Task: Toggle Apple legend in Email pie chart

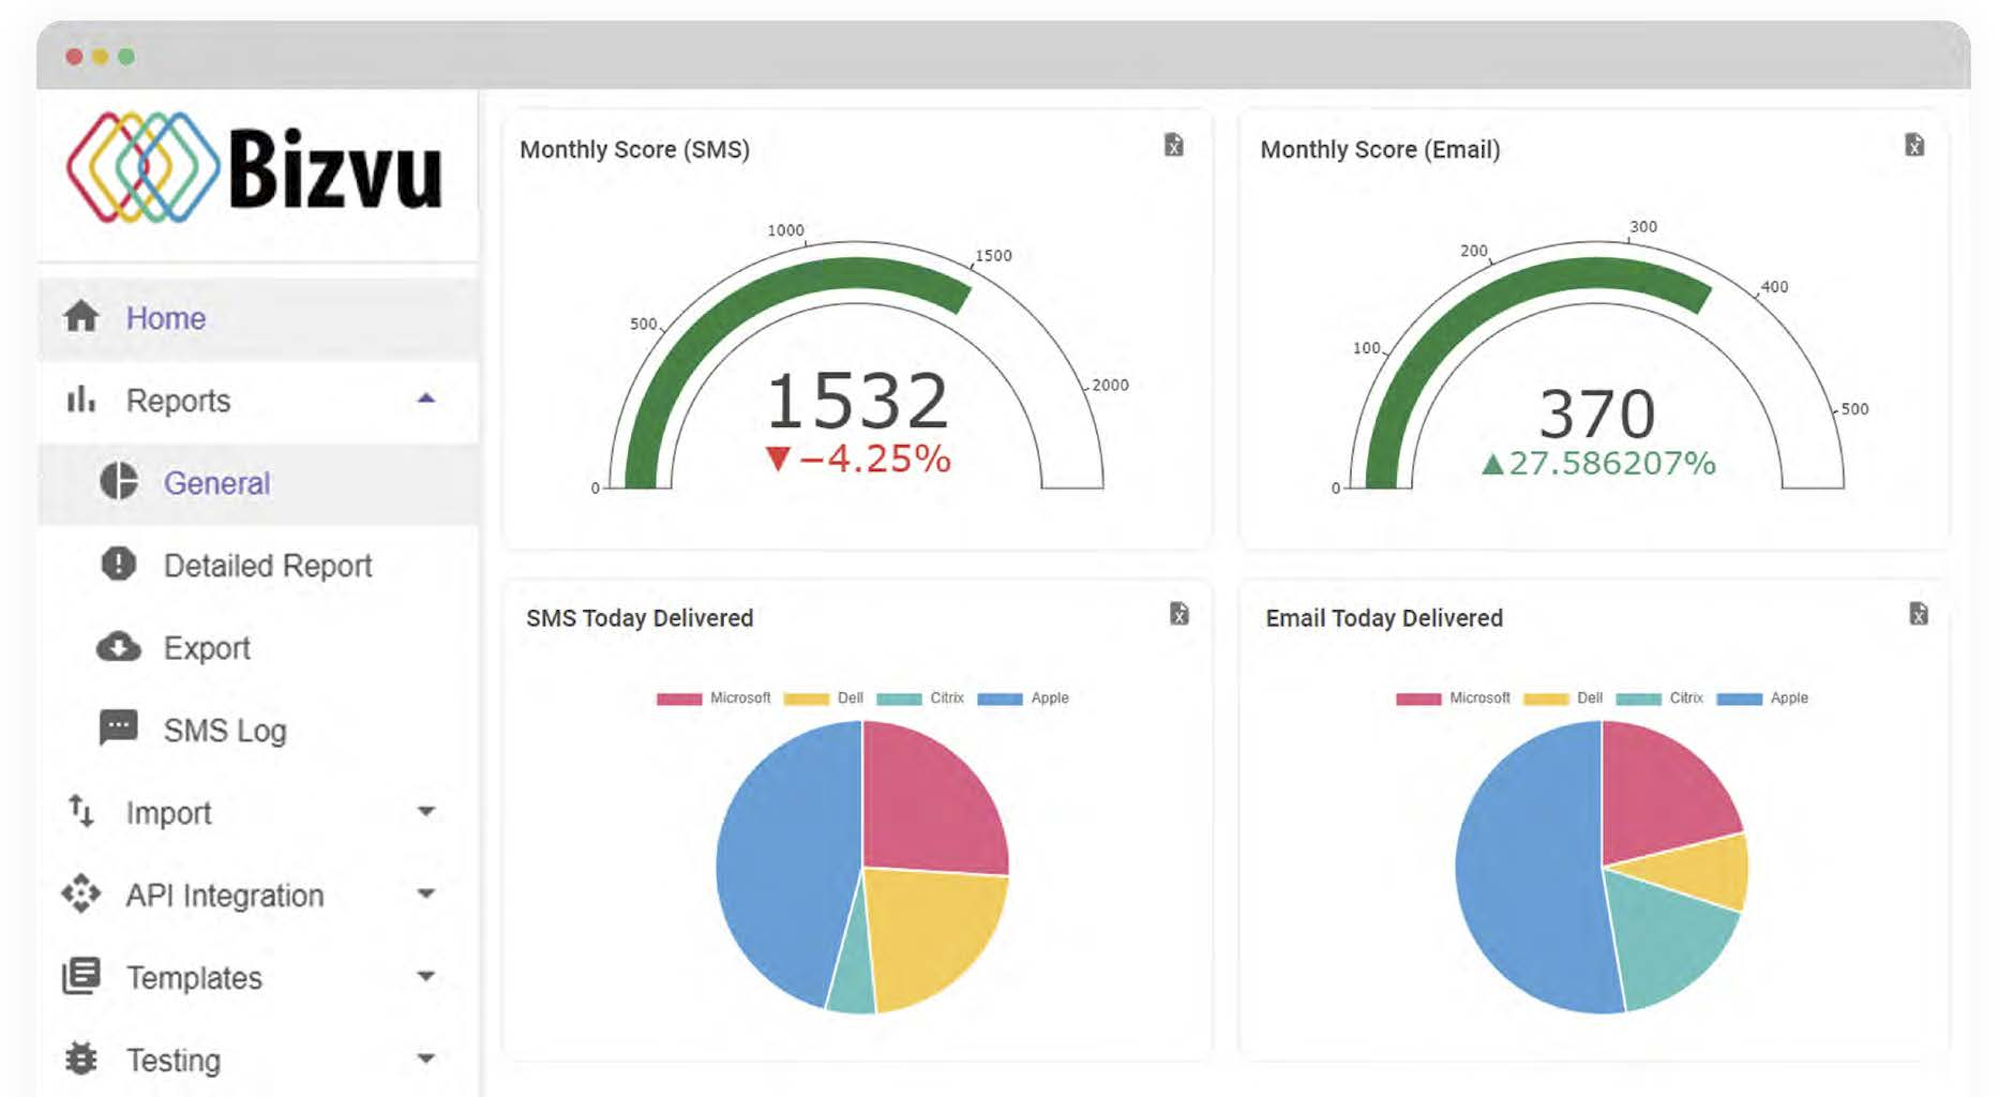Action: 1762,698
